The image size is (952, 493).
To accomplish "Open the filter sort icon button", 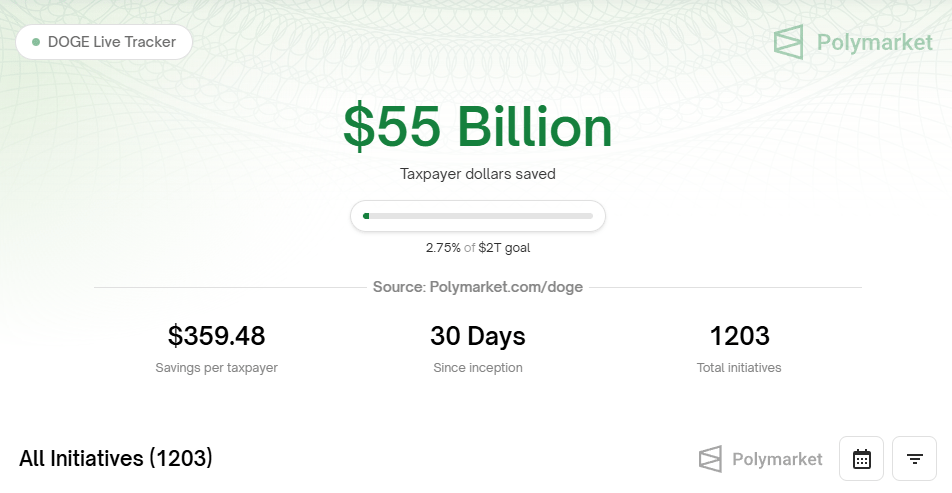I will pyautogui.click(x=914, y=459).
